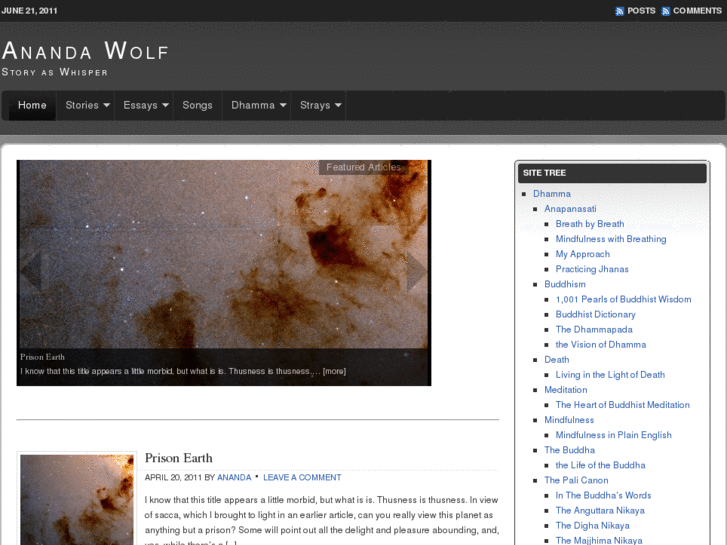Open My Approach link
The image size is (727, 545).
click(583, 254)
